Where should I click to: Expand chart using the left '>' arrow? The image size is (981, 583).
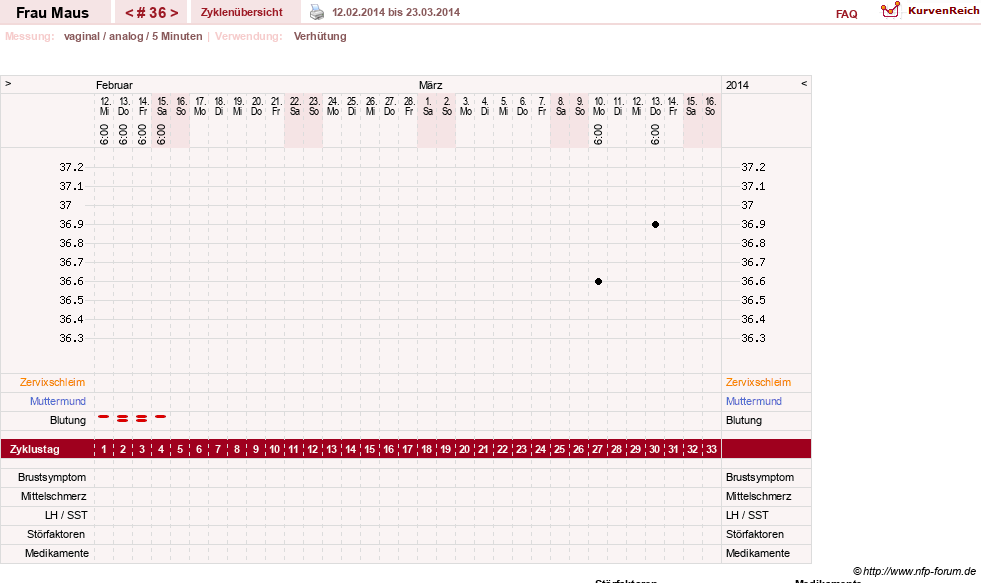coord(8,83)
